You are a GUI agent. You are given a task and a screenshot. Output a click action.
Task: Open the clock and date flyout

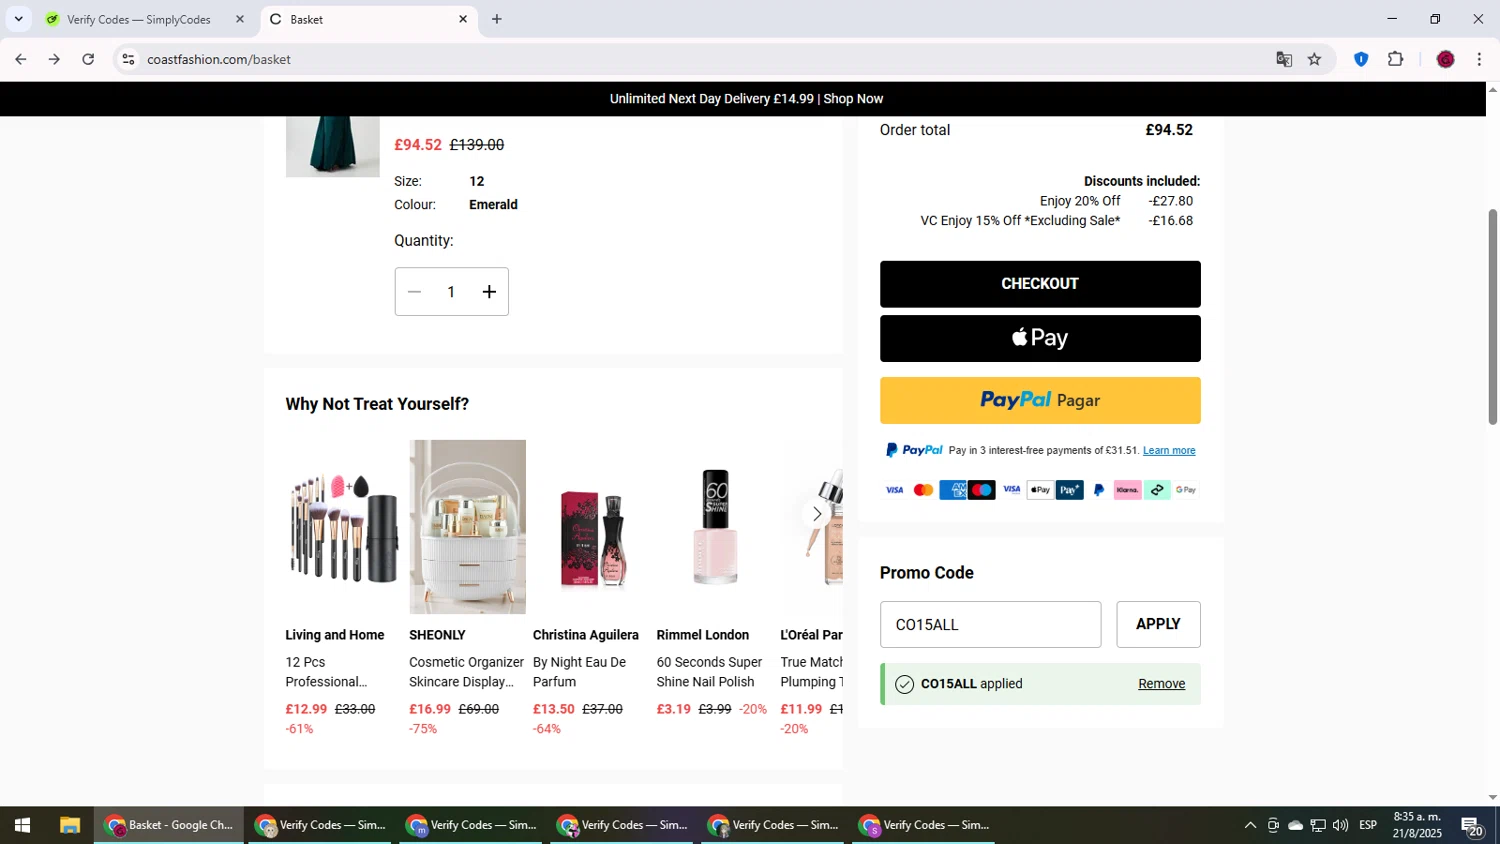click(1417, 825)
